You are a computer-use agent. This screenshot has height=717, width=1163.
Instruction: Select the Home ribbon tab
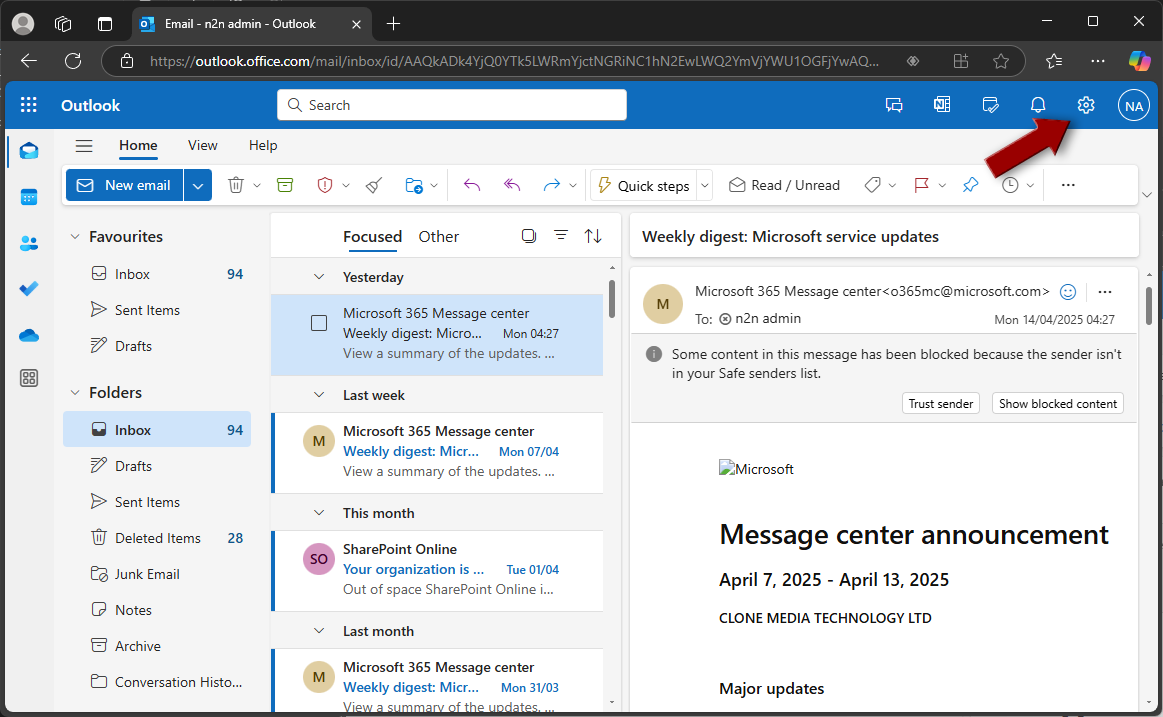(x=138, y=146)
